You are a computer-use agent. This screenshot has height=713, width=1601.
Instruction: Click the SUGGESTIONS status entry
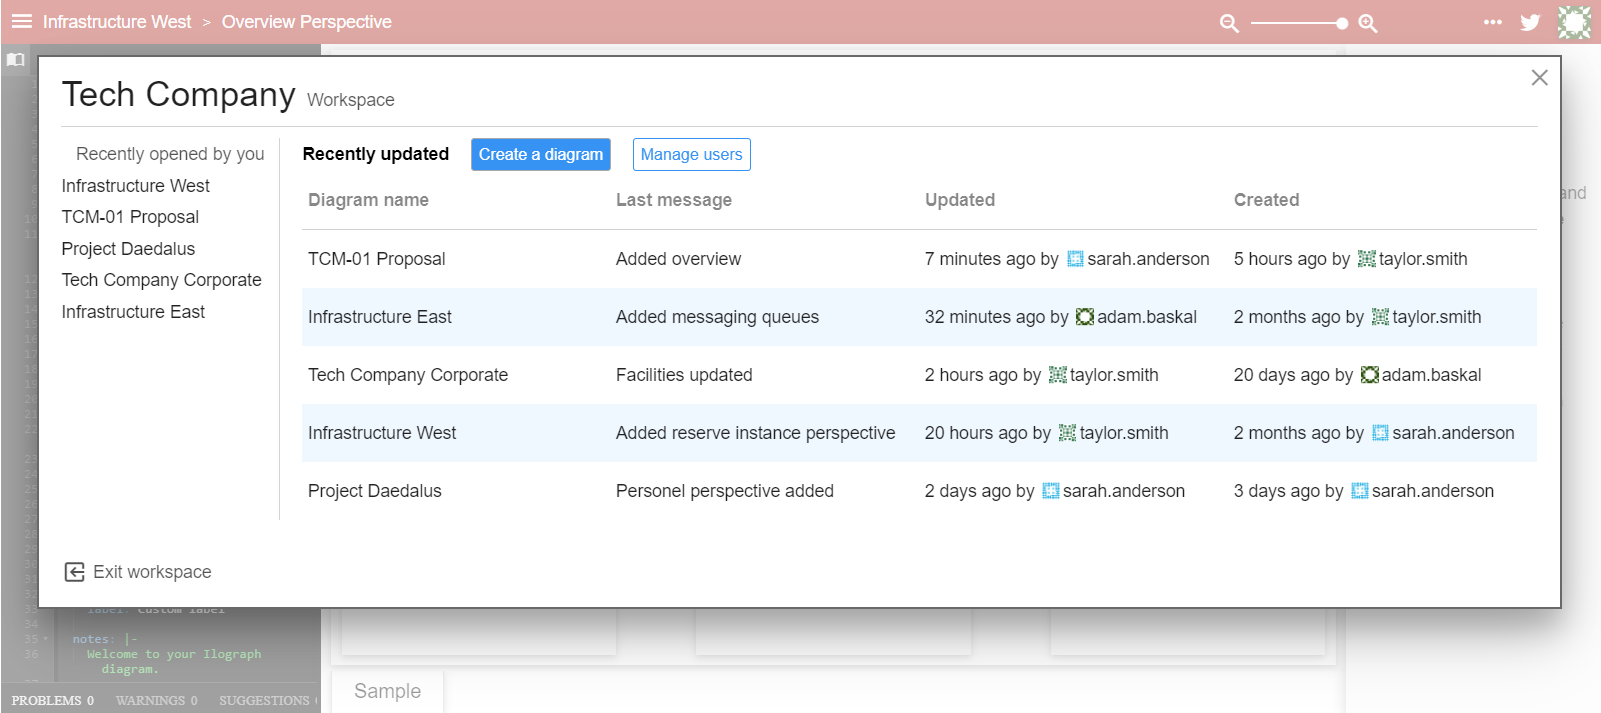click(x=266, y=700)
